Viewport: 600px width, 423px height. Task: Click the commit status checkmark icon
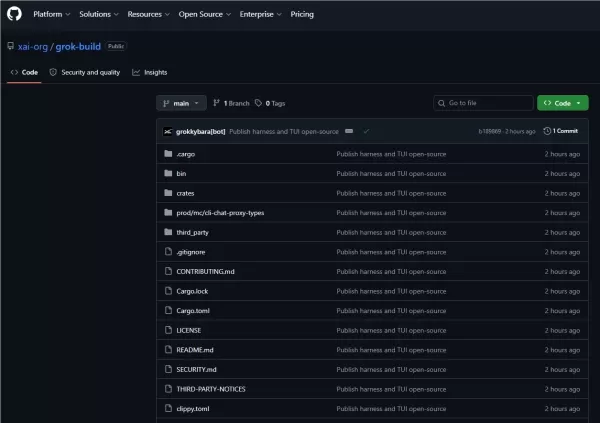(366, 131)
